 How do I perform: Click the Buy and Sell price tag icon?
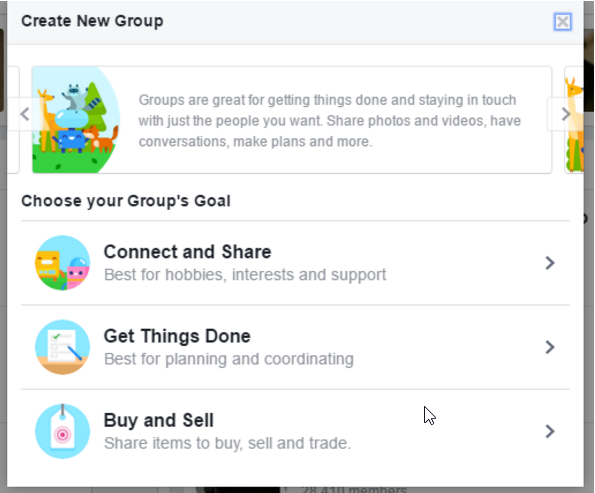click(x=63, y=431)
